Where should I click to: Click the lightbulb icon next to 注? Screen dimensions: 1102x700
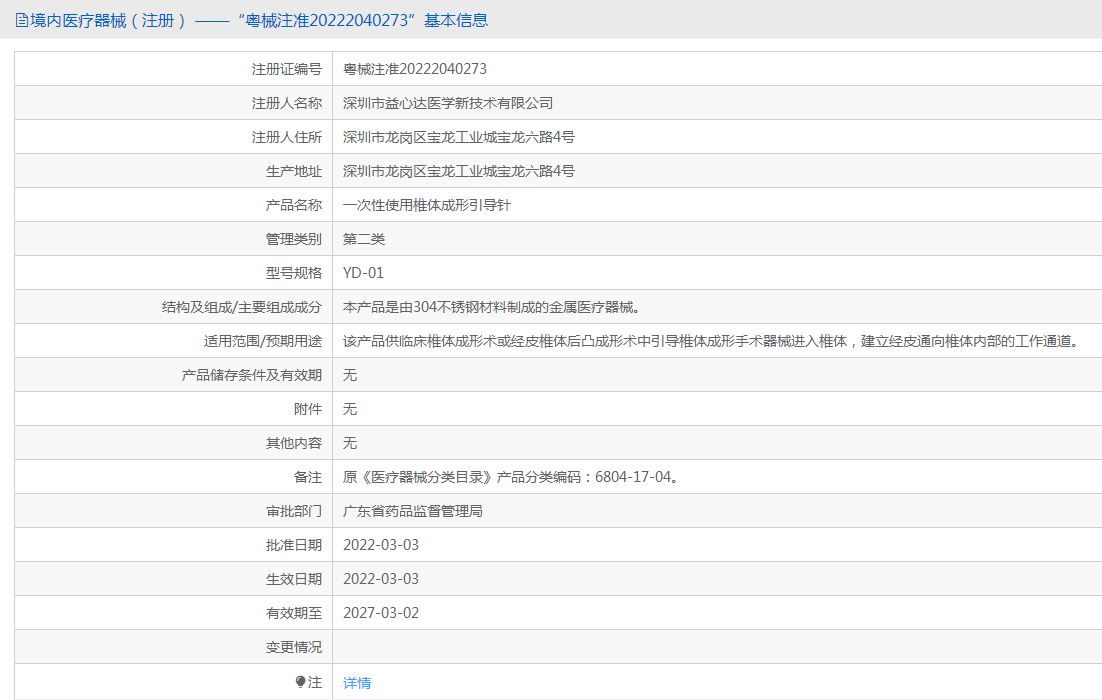(x=300, y=682)
